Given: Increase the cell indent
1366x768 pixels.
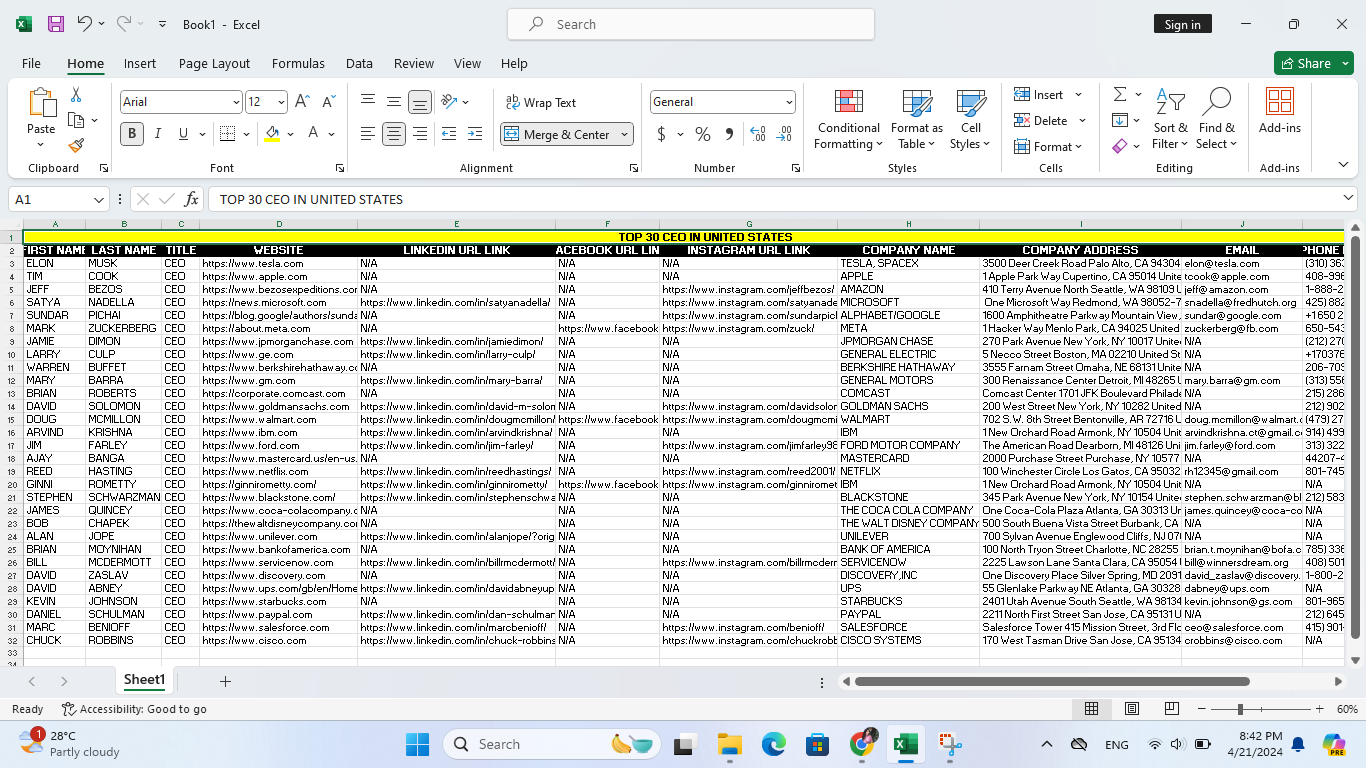Looking at the screenshot, I should click(x=475, y=134).
